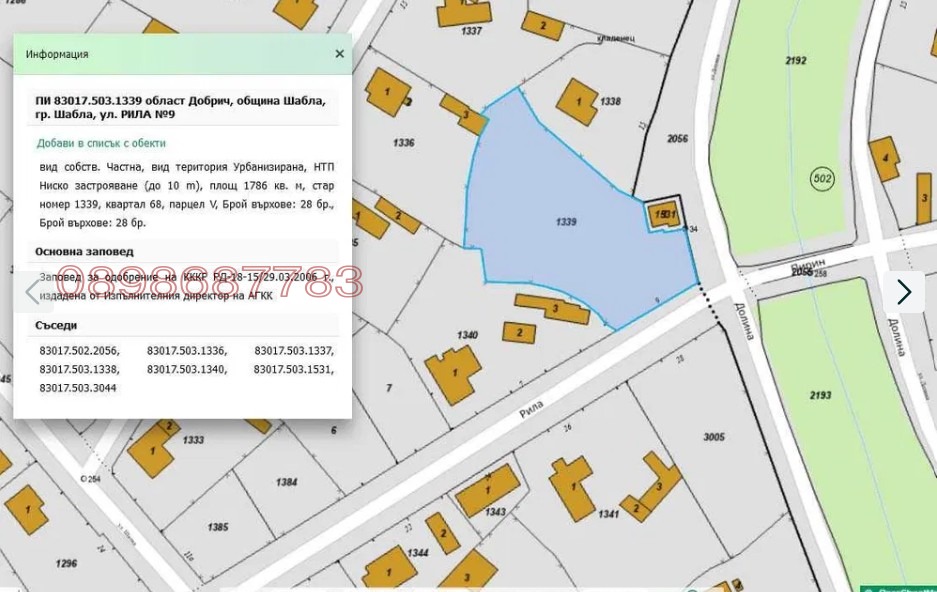The height and width of the screenshot is (592, 937).
Task: Click neighbor ID 83017.503.3044 in the panel
Action: coord(78,388)
